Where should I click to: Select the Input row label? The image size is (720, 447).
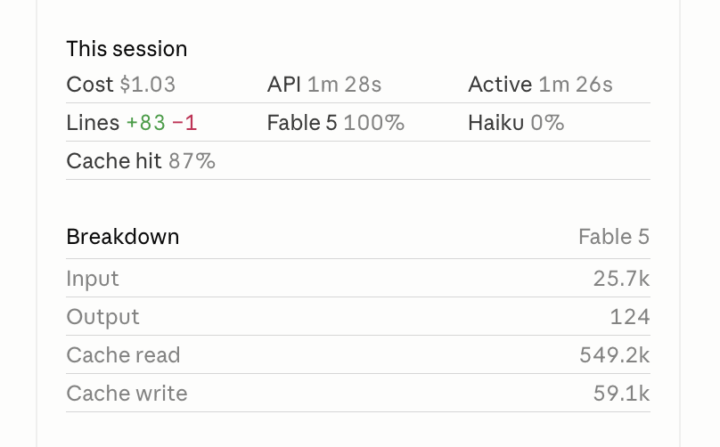92,278
